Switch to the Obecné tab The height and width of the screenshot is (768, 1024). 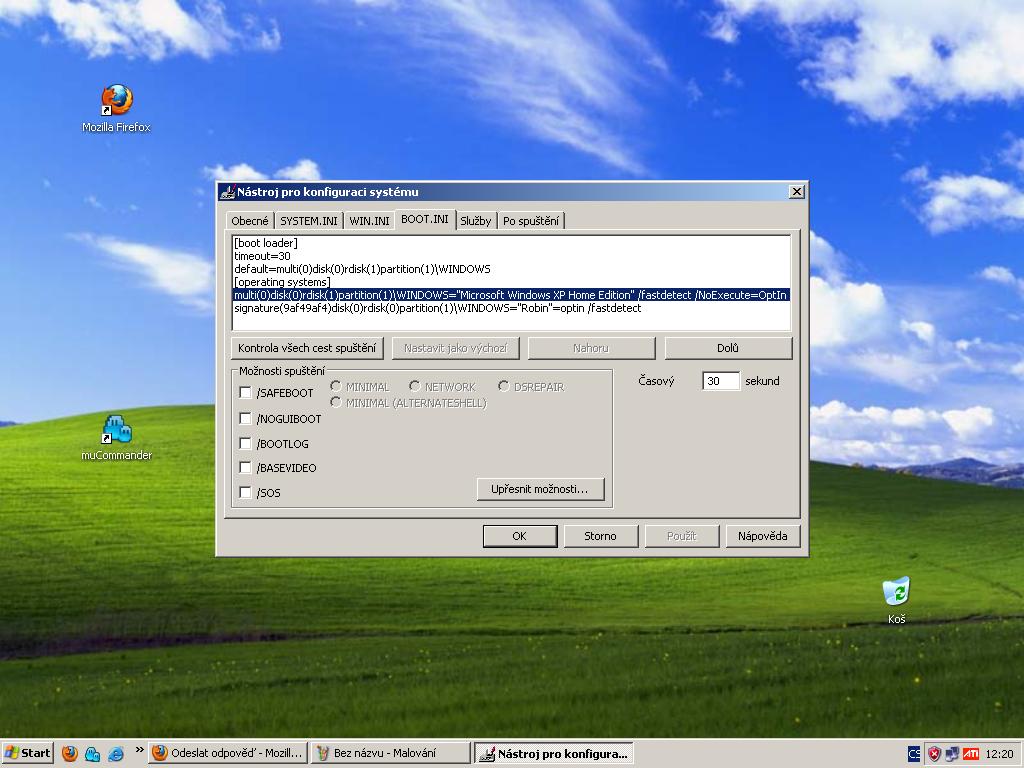(x=249, y=221)
